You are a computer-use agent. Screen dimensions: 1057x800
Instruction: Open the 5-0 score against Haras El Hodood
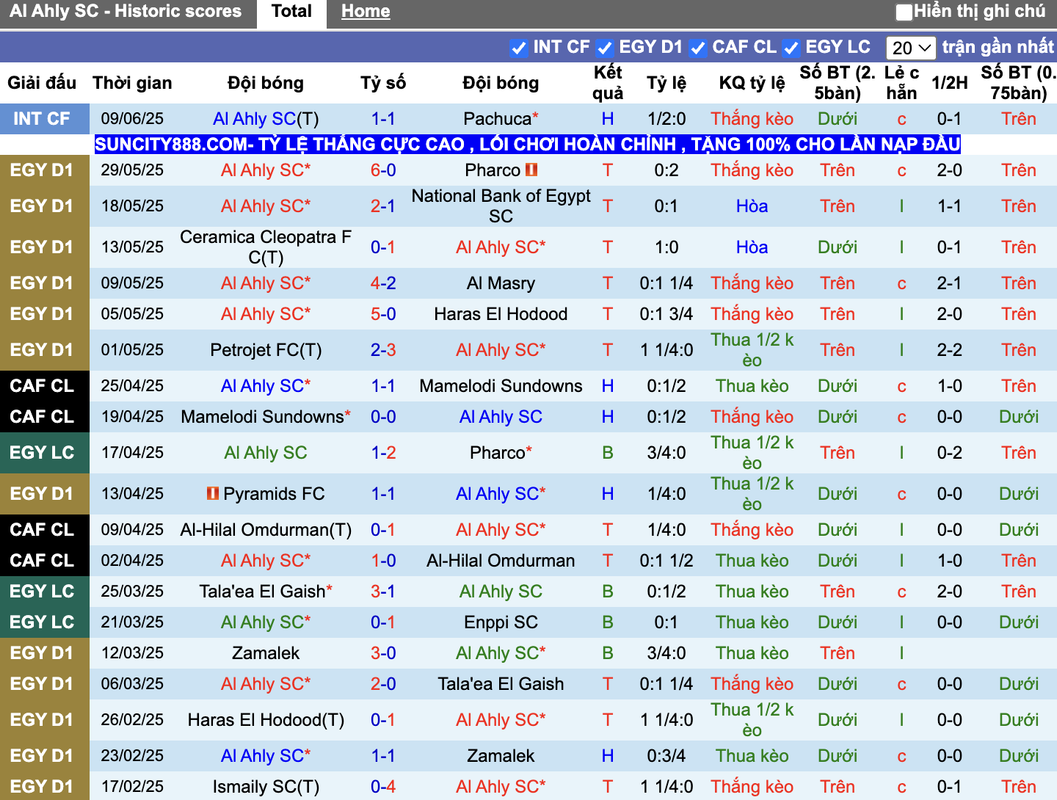click(383, 314)
